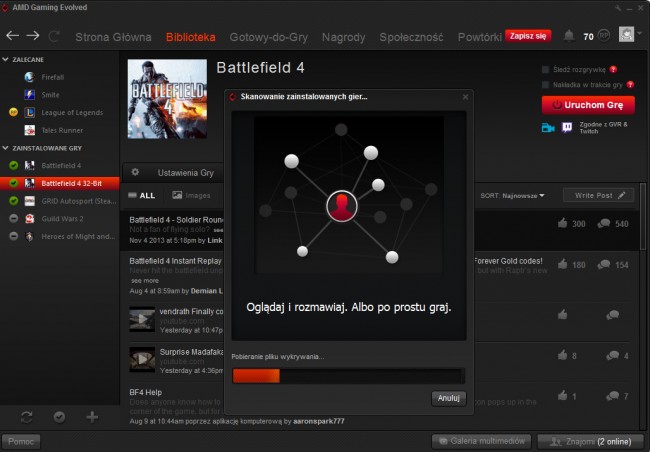The height and width of the screenshot is (452, 650).
Task: Click the gear icon beside Ustawienia Gry
Action: 135,172
